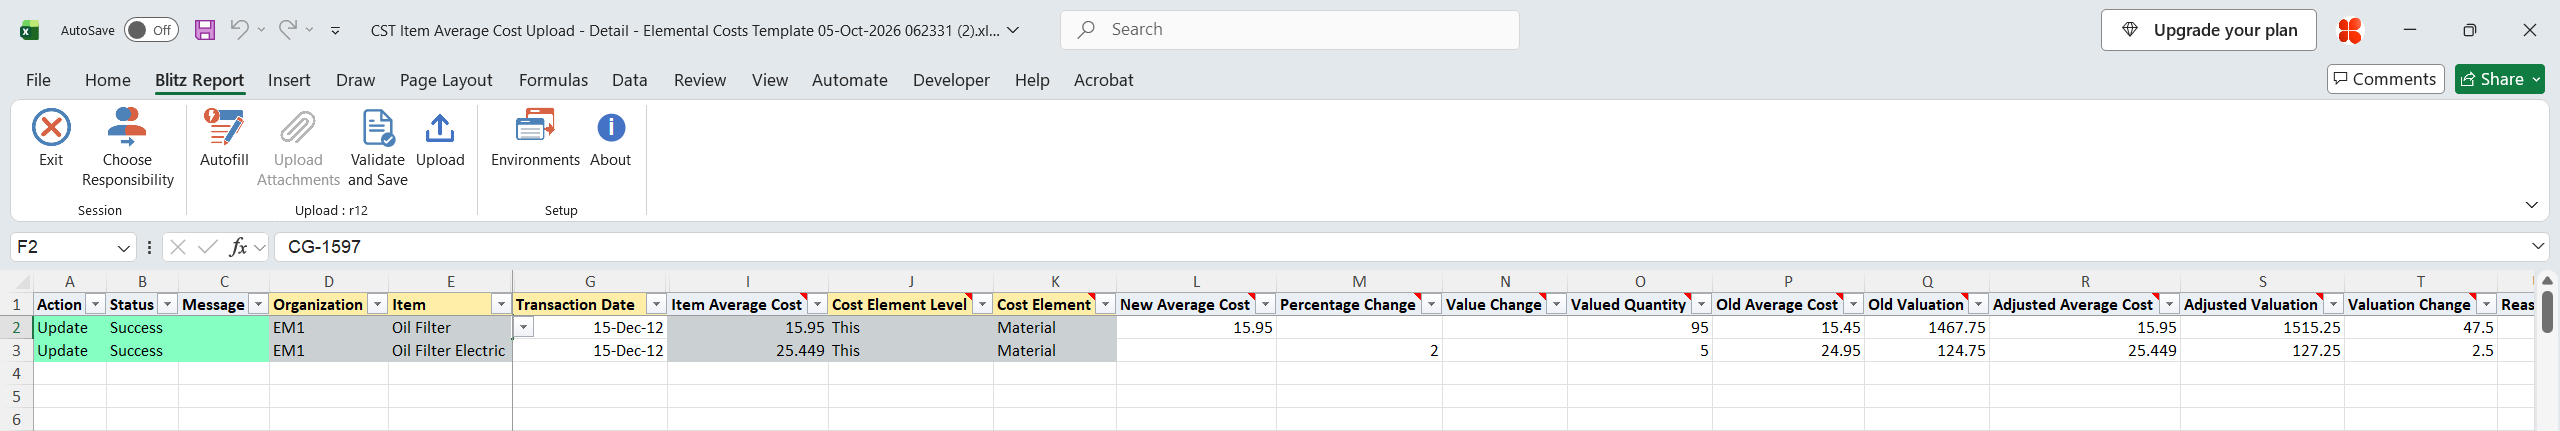The image size is (2560, 431).
Task: Switch to the Home tab
Action: 108,80
